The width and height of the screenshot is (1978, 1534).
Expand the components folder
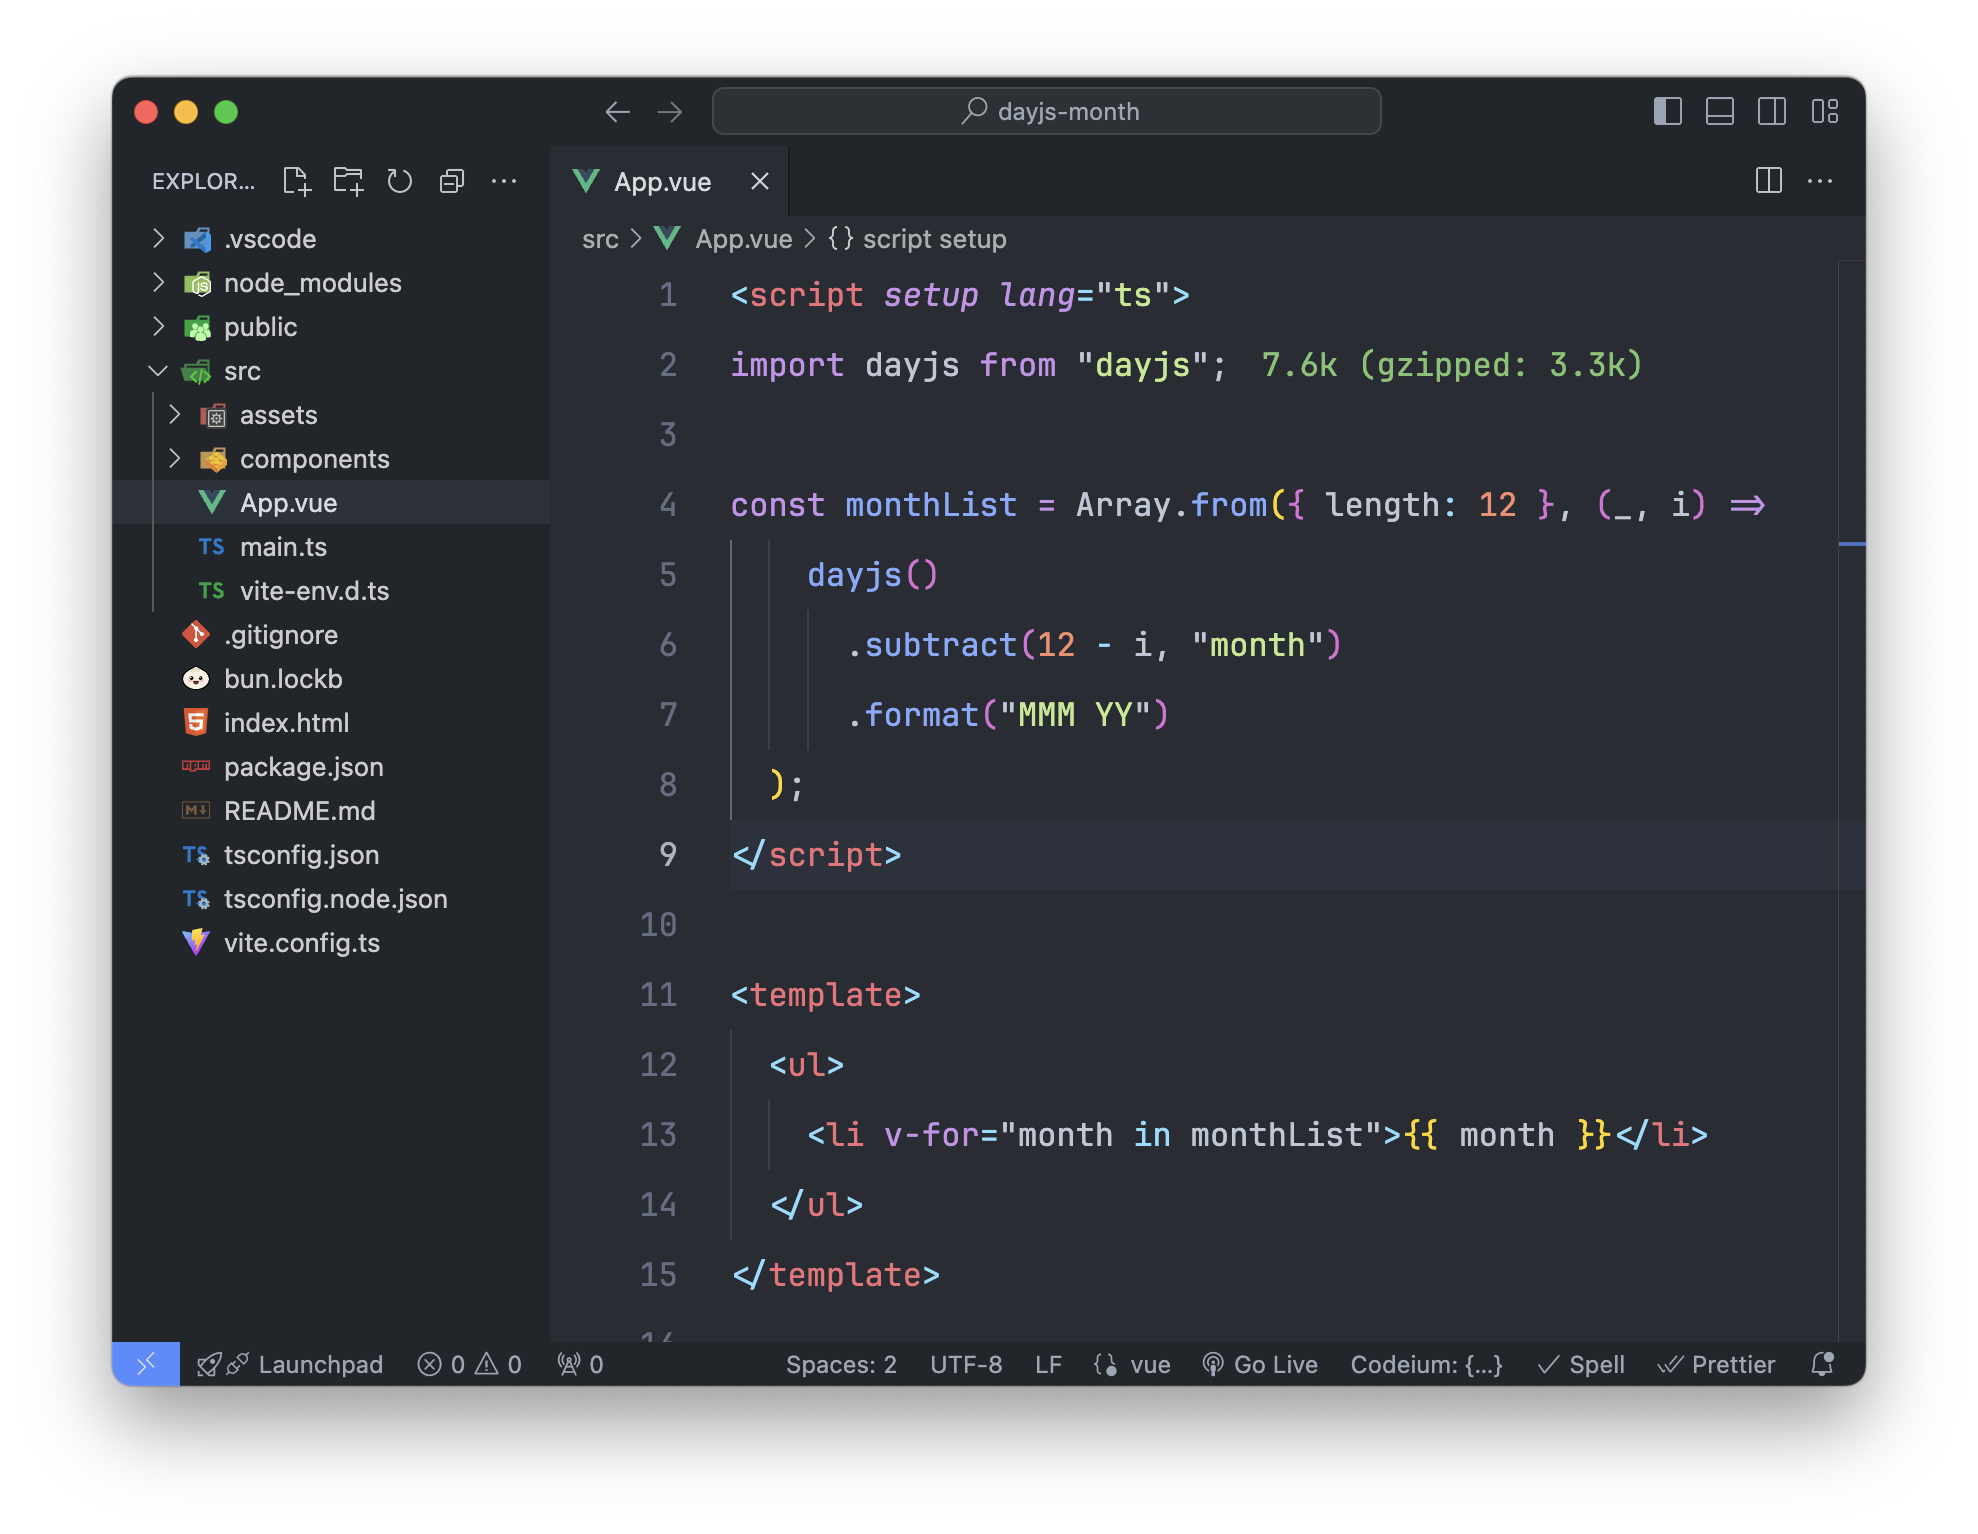pos(331,459)
